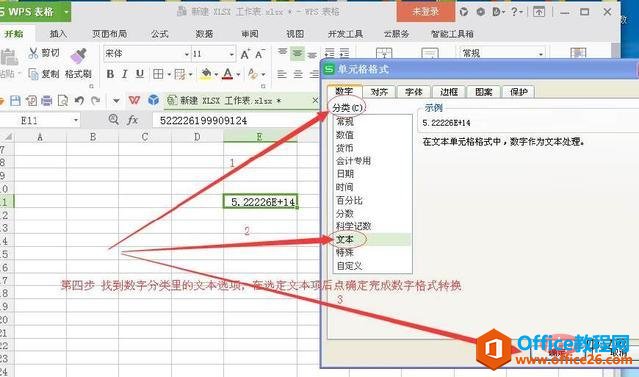Open the number format dropdown (常规) in ribbon
Image resolution: width=639 pixels, height=377 pixels.
coord(541,54)
